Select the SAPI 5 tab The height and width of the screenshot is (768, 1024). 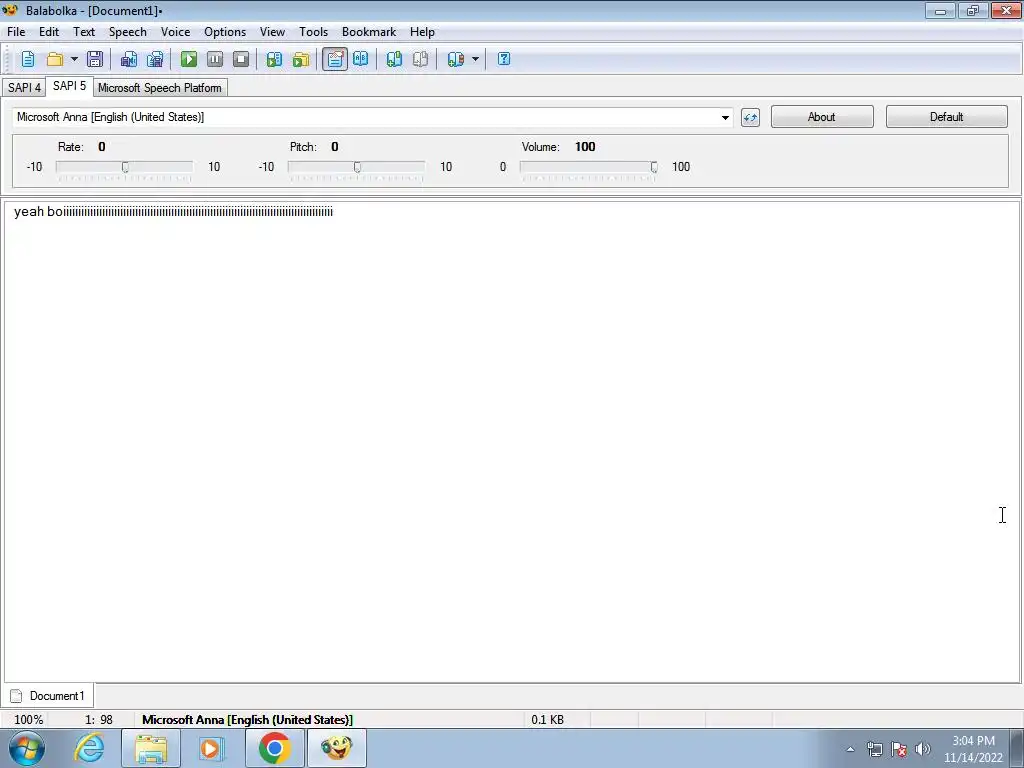point(69,86)
